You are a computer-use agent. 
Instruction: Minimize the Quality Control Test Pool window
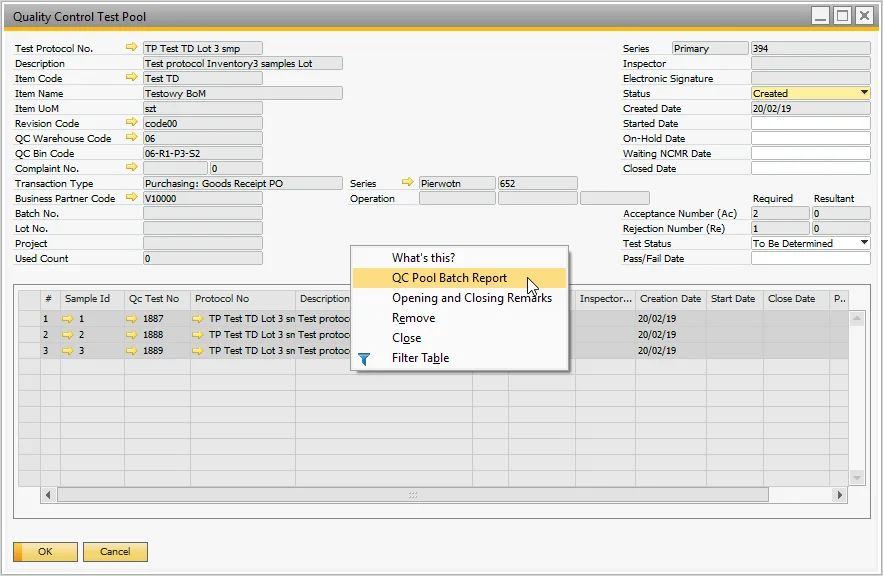click(820, 16)
